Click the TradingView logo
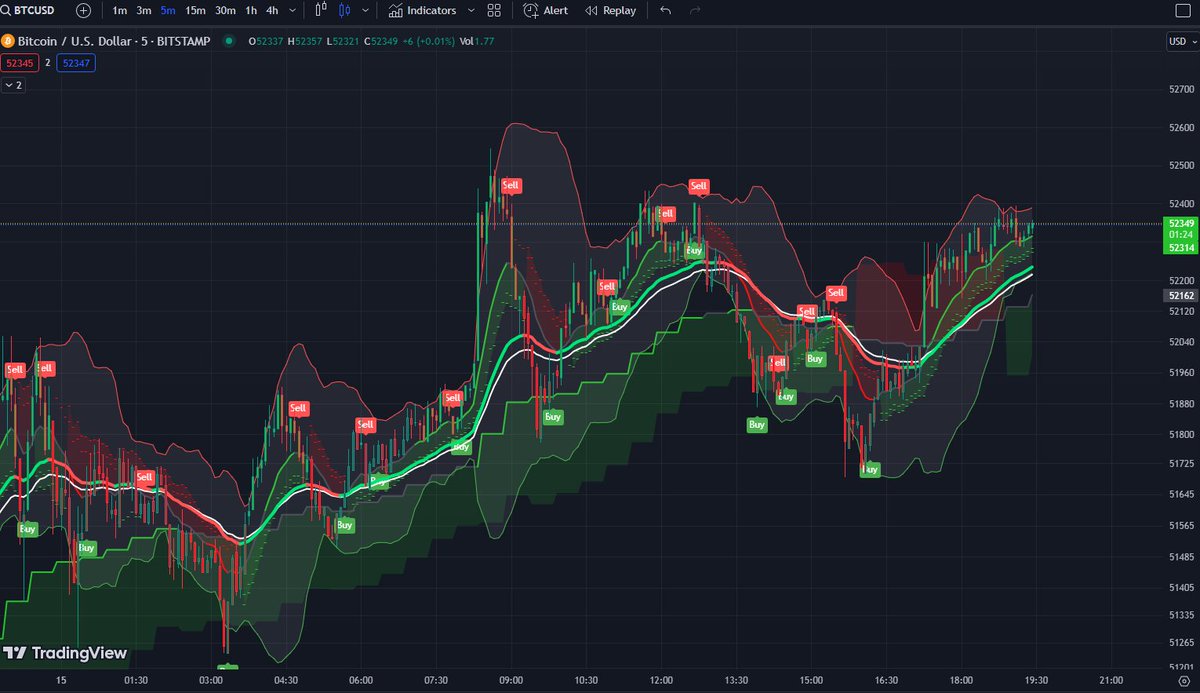1200x693 pixels. point(65,653)
